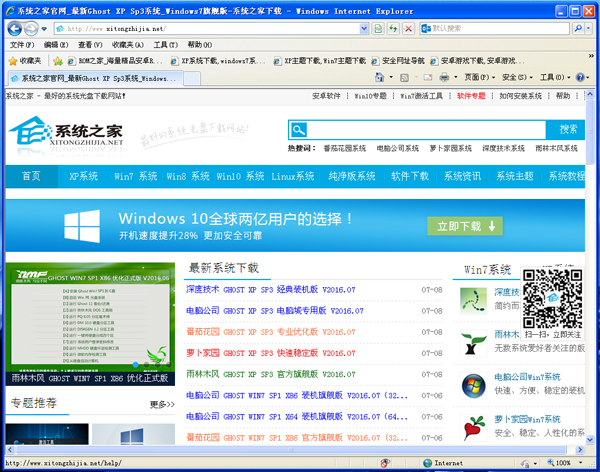
Task: Open search provider options dropdown arrow
Action: (x=589, y=28)
